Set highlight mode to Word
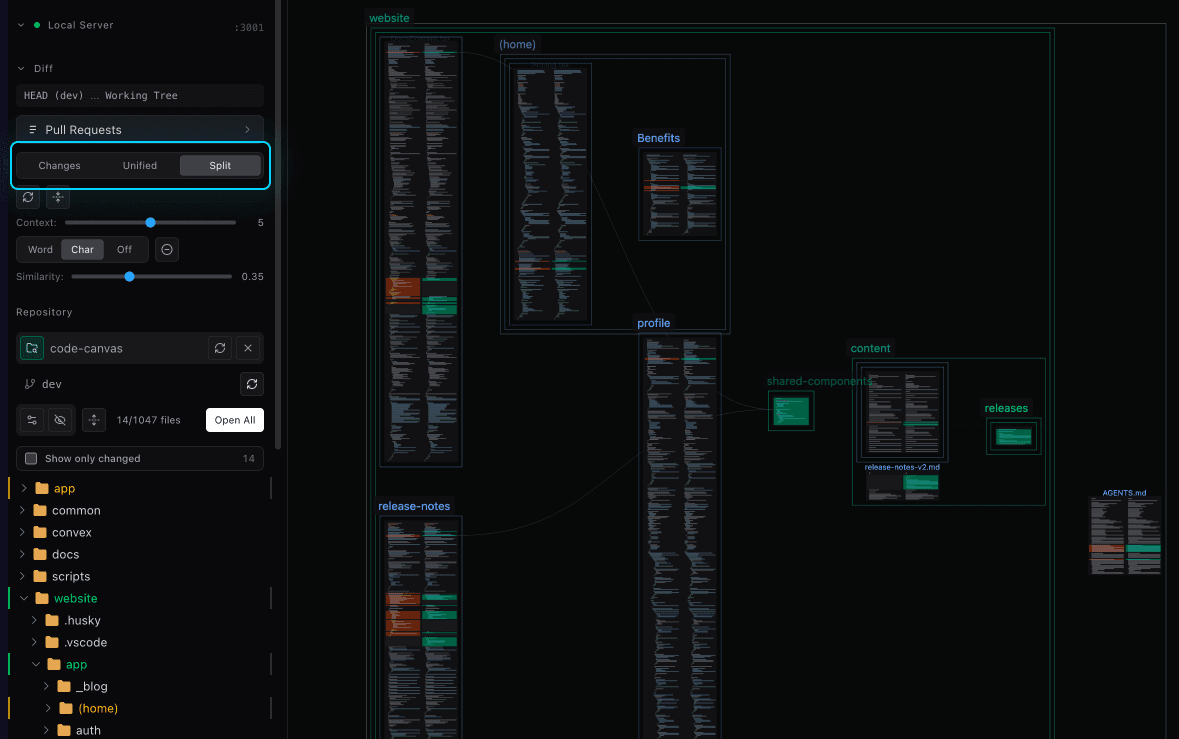 pos(40,249)
